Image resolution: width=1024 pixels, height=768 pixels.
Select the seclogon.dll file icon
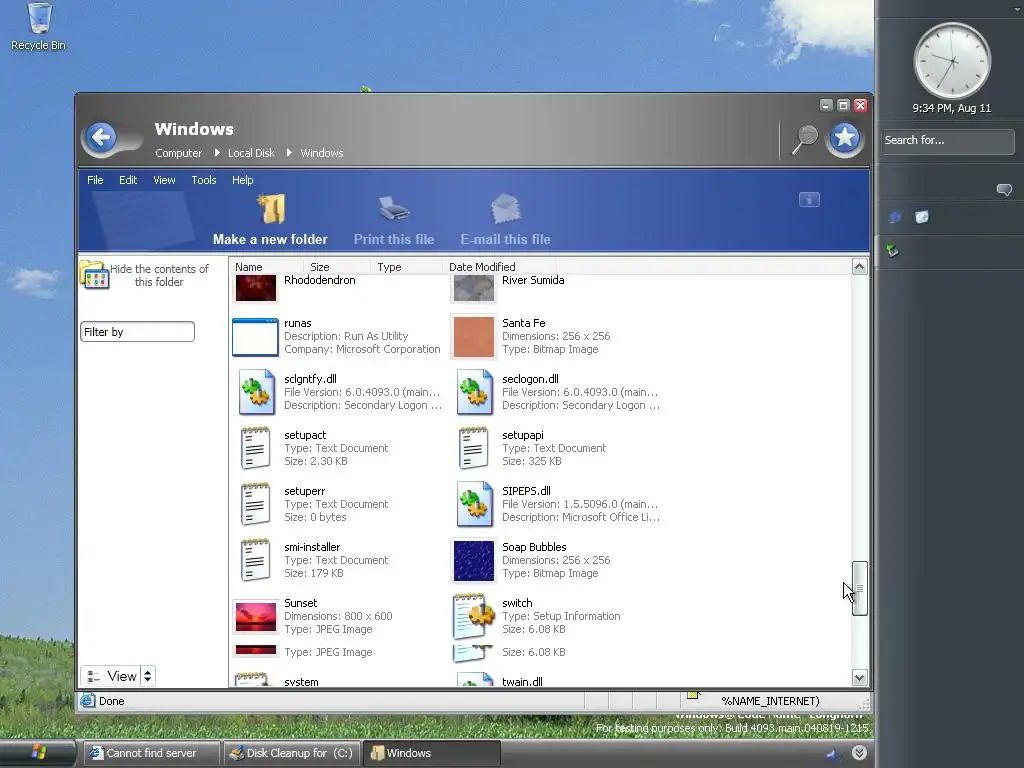click(474, 392)
